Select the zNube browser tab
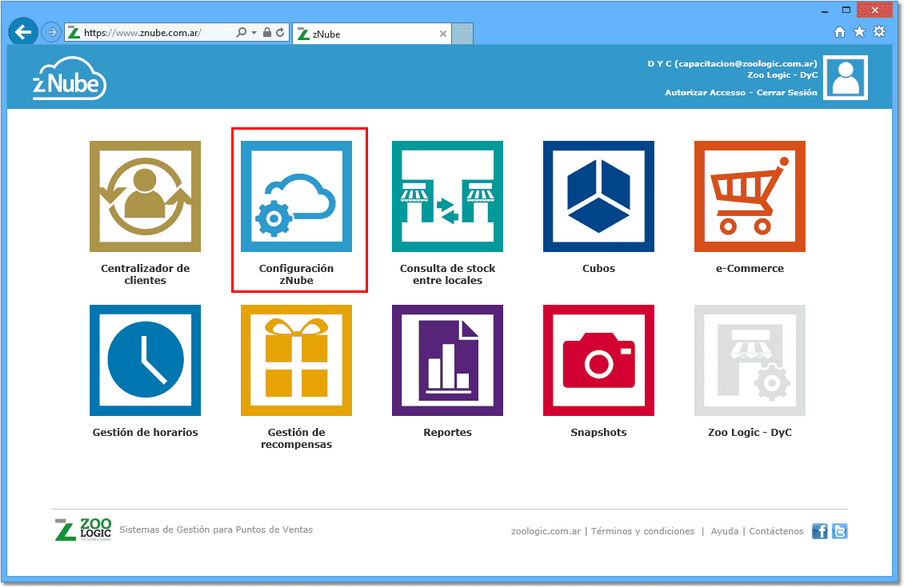This screenshot has width=904, height=588. pyautogui.click(x=372, y=34)
